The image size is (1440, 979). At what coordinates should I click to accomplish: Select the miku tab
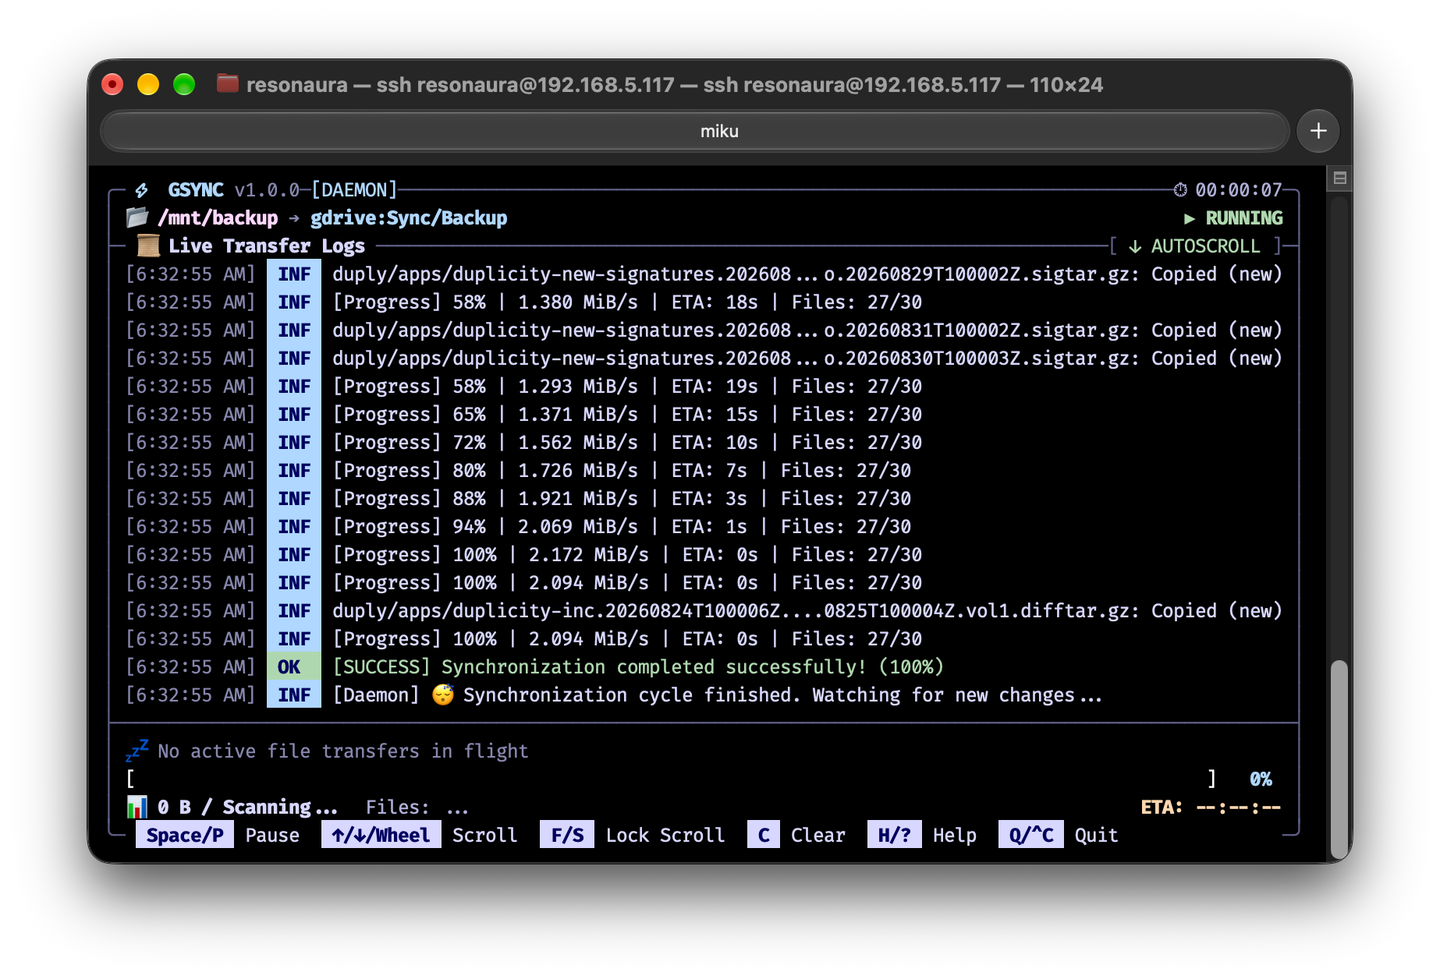point(694,131)
